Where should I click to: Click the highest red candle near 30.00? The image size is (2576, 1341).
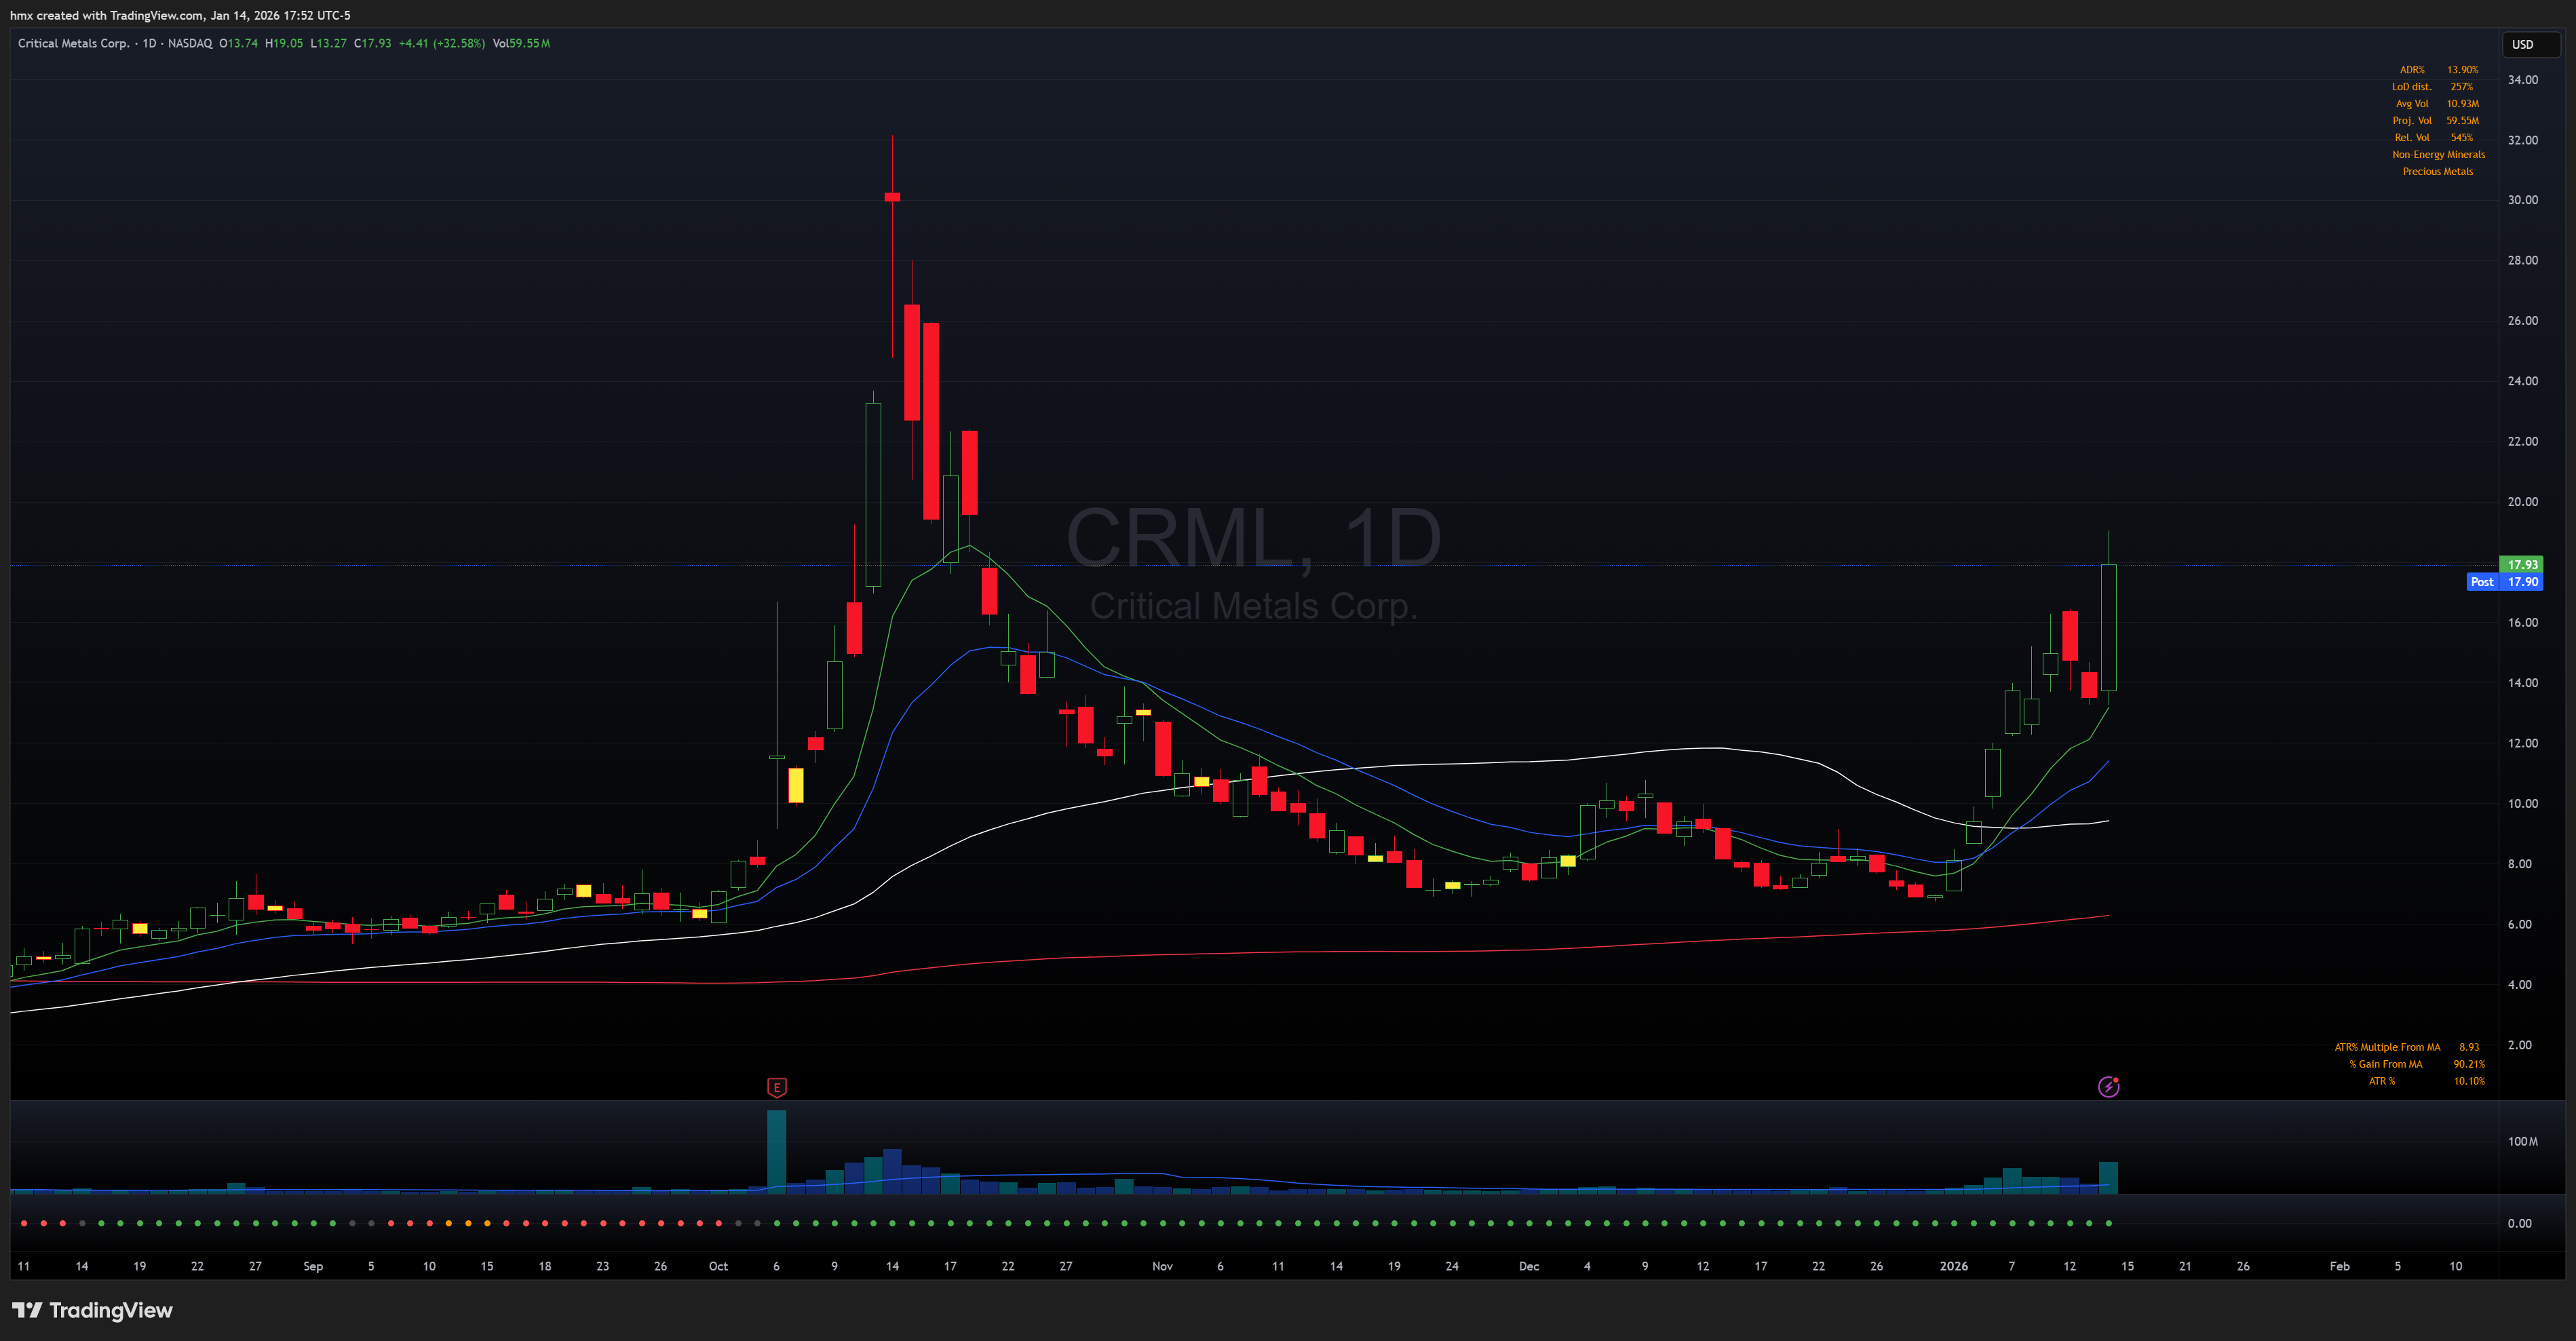892,197
